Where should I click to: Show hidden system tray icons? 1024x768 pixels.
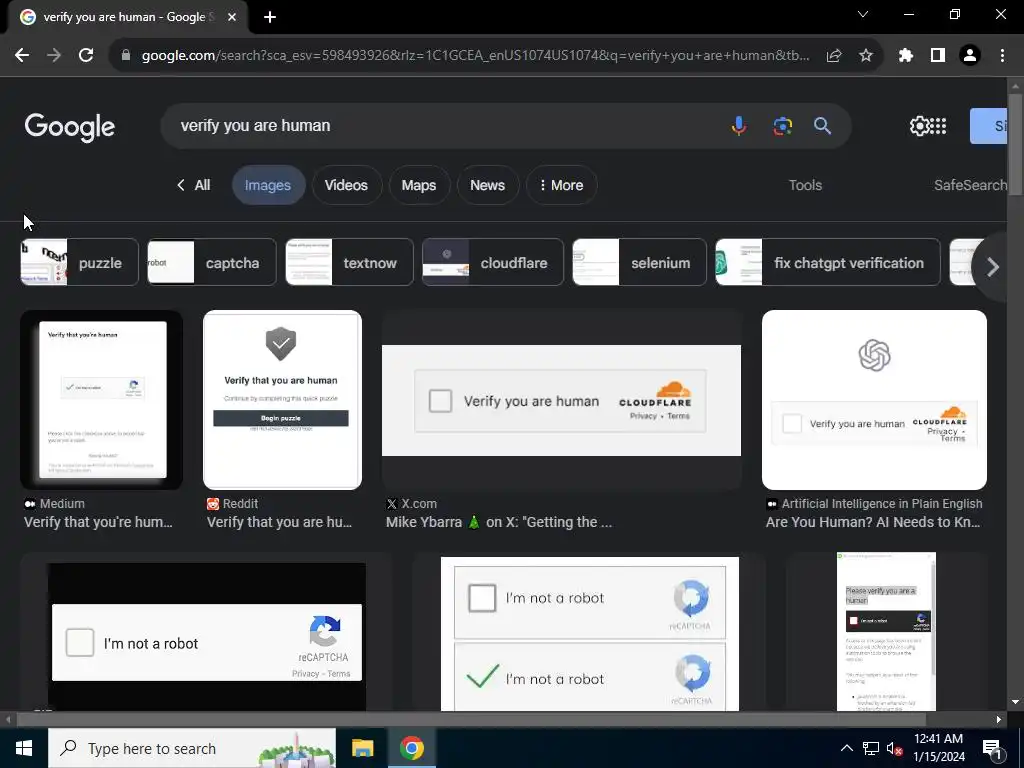pos(846,748)
